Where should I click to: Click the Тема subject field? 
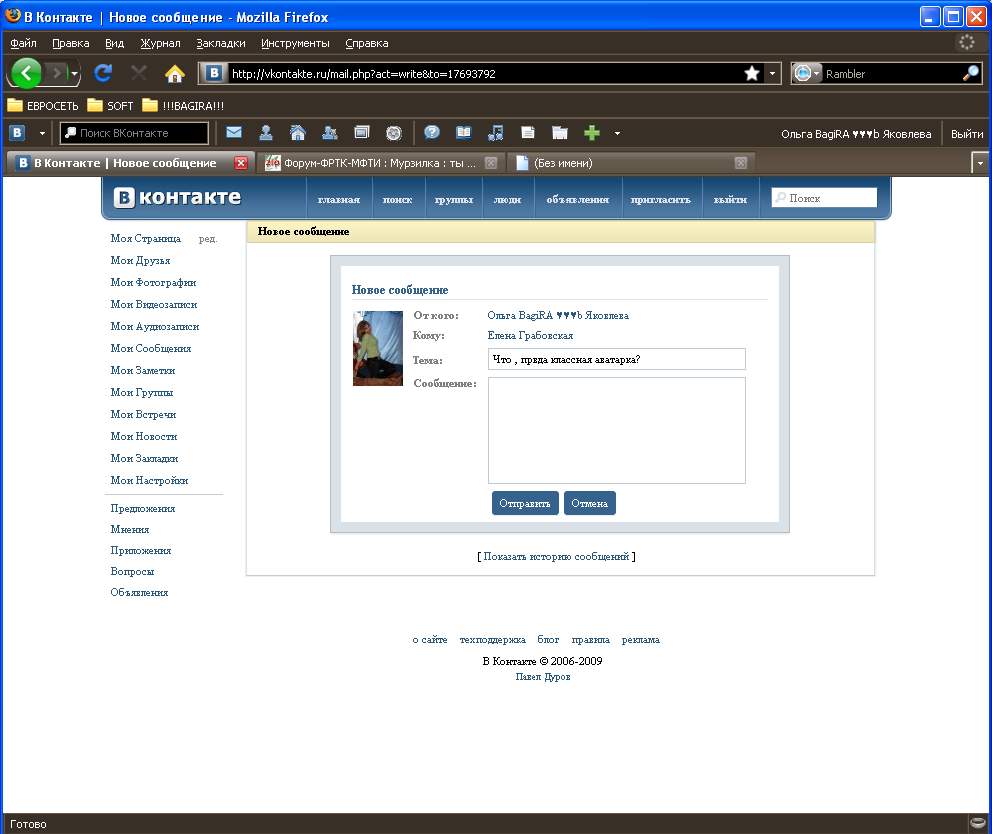coord(617,359)
